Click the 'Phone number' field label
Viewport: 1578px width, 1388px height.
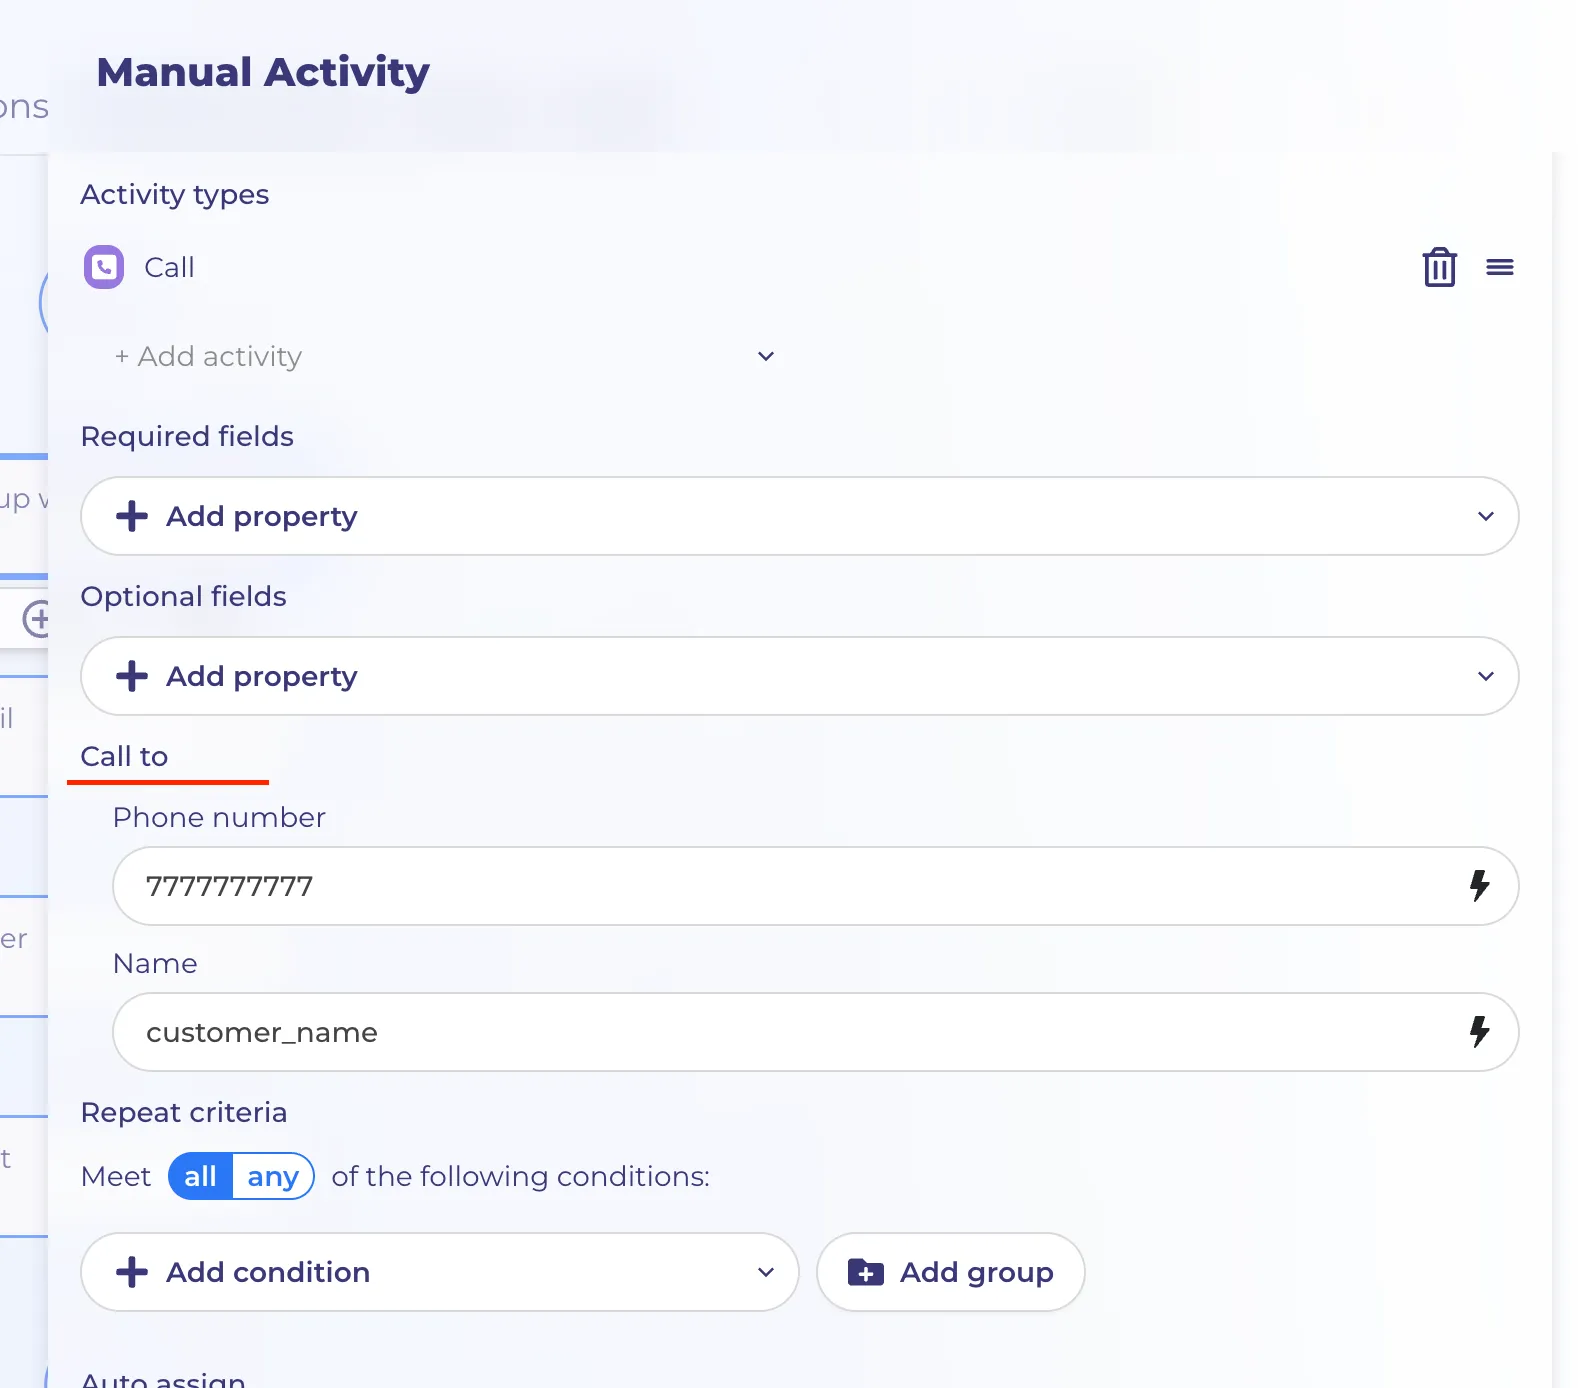click(219, 817)
